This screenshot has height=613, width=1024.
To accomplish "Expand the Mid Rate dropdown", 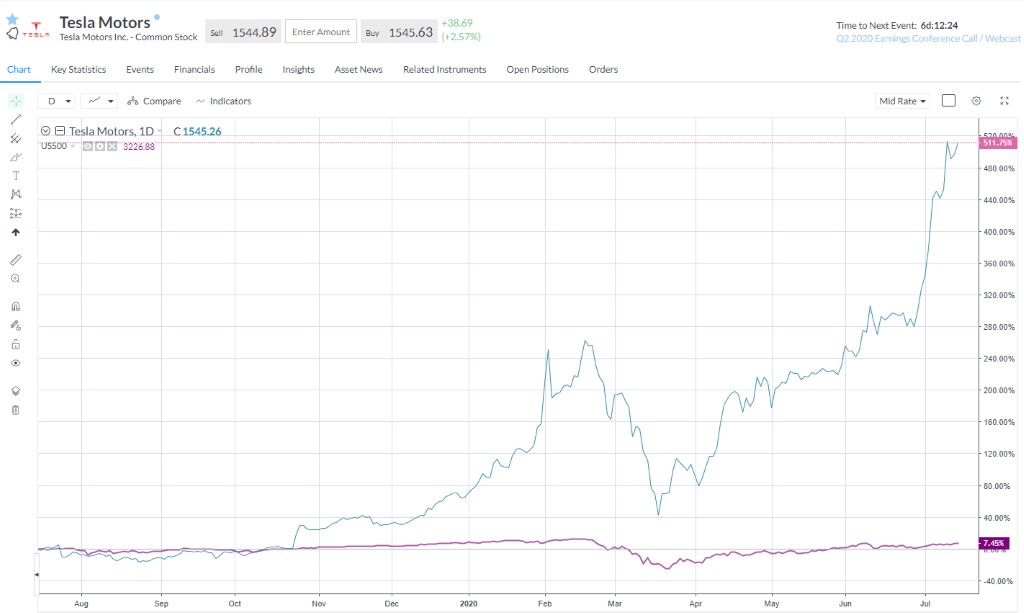I will click(902, 101).
